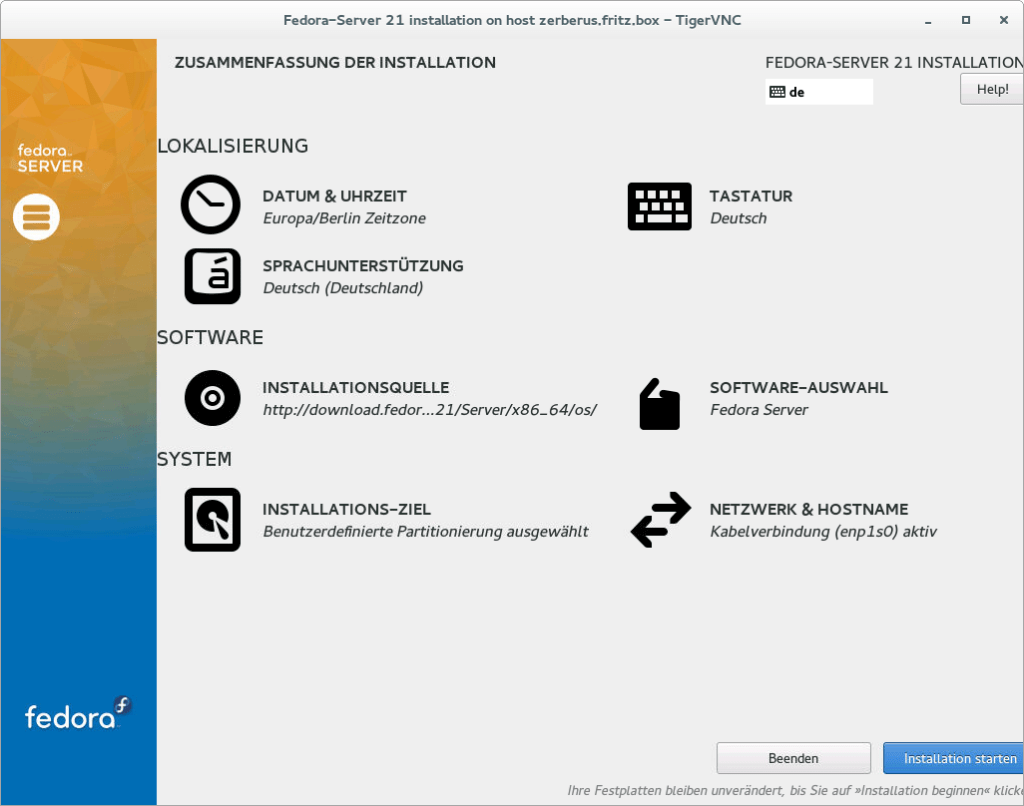
Task: Open the Help! button
Action: (991, 89)
